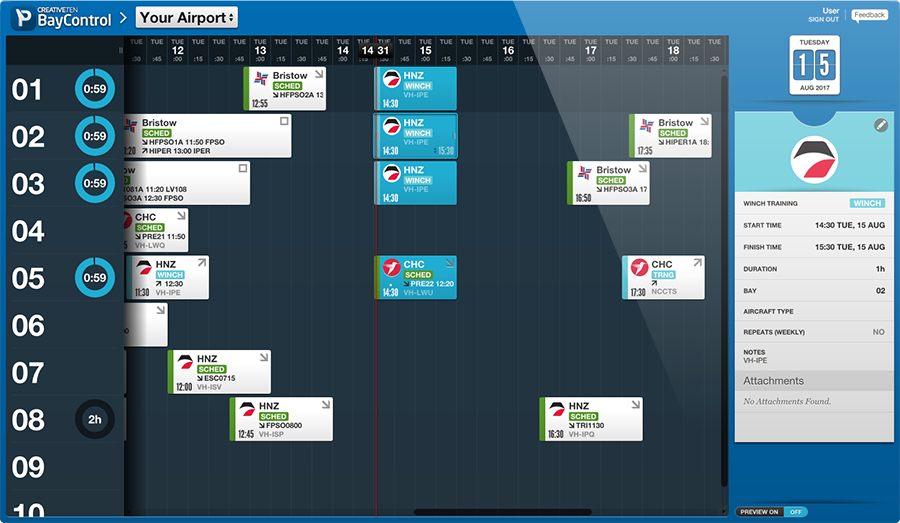Click the 13:00 hour marker in the timeline
The image size is (900, 523).
(260, 51)
